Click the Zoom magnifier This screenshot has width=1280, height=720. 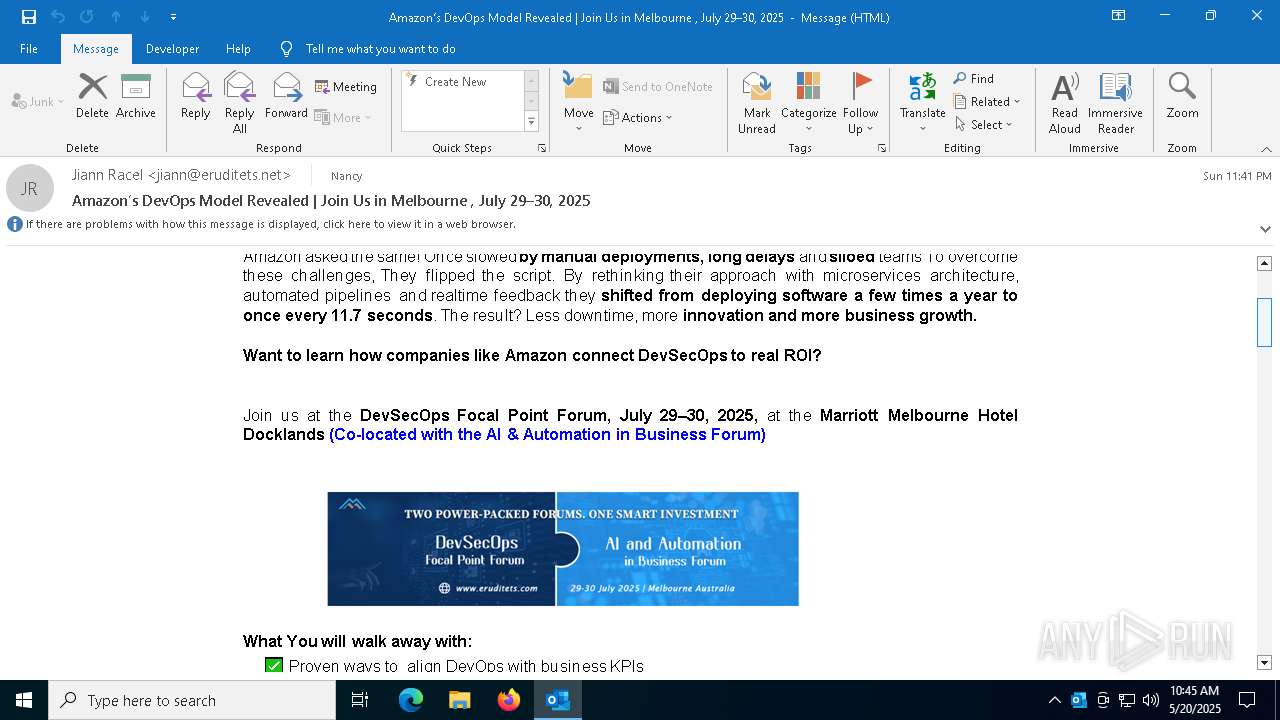pos(1182,96)
